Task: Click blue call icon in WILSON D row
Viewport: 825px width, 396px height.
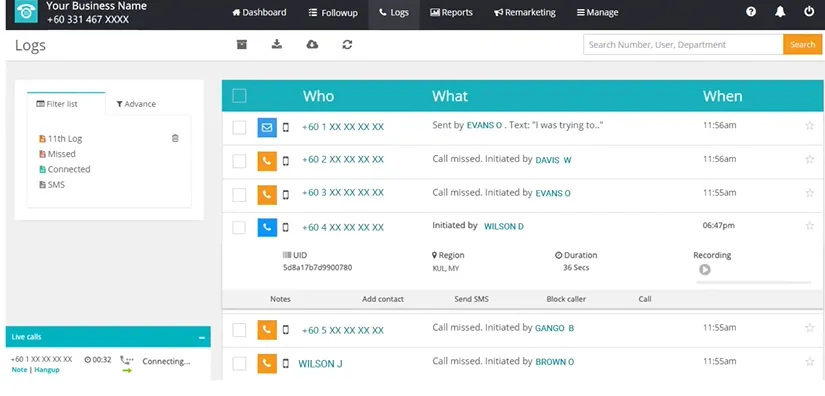Action: point(267,227)
